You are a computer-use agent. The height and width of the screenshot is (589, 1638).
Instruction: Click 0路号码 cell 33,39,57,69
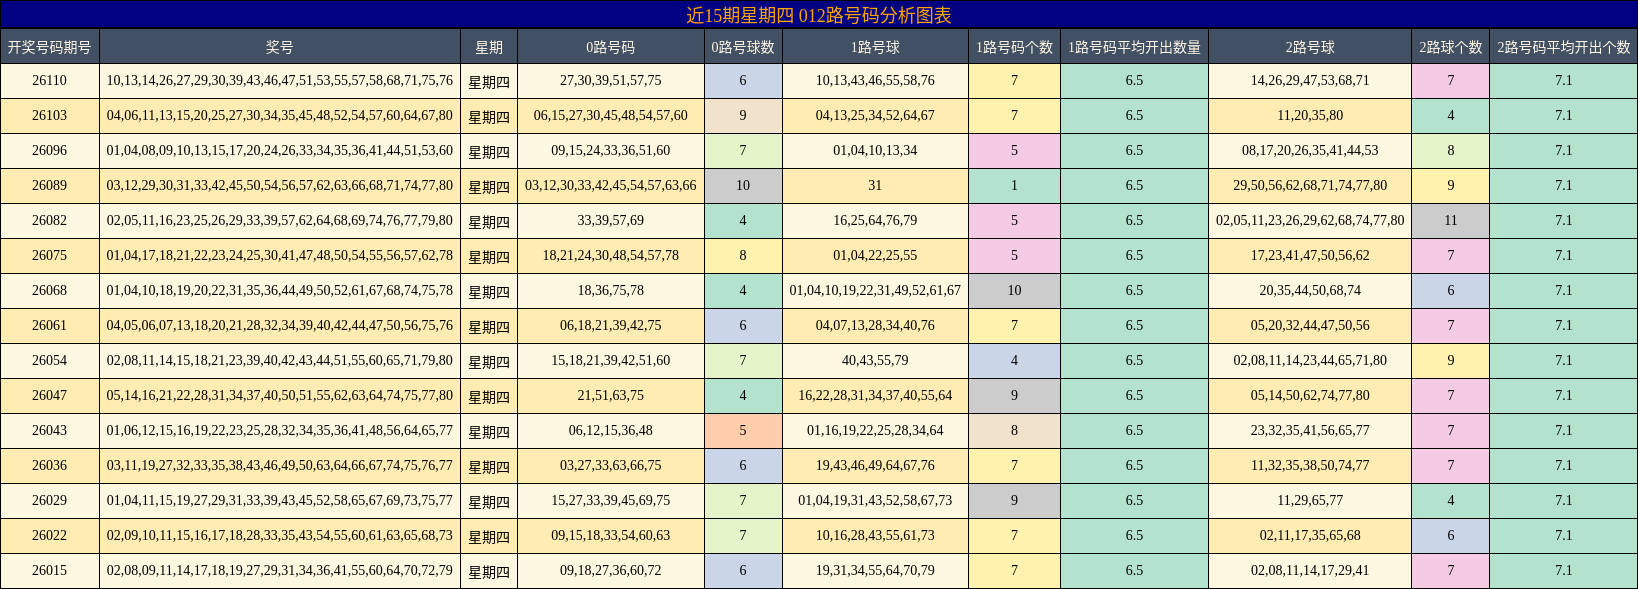point(611,221)
